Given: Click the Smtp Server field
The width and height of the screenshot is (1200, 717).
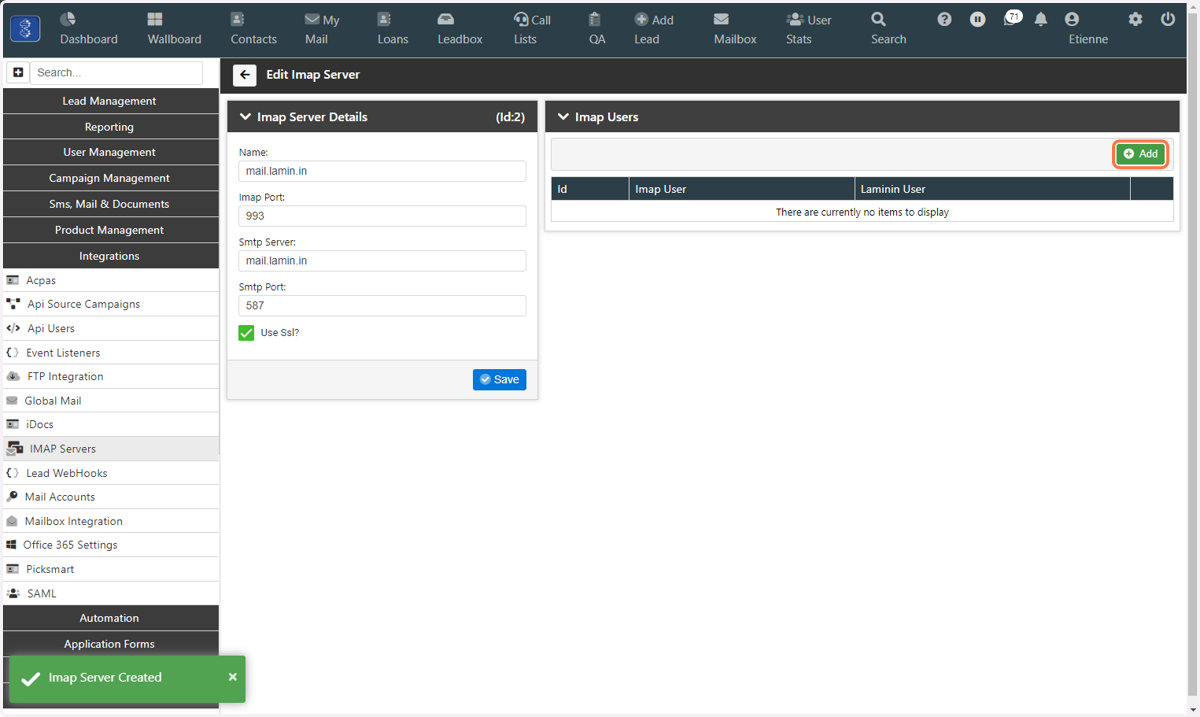Looking at the screenshot, I should (x=382, y=261).
